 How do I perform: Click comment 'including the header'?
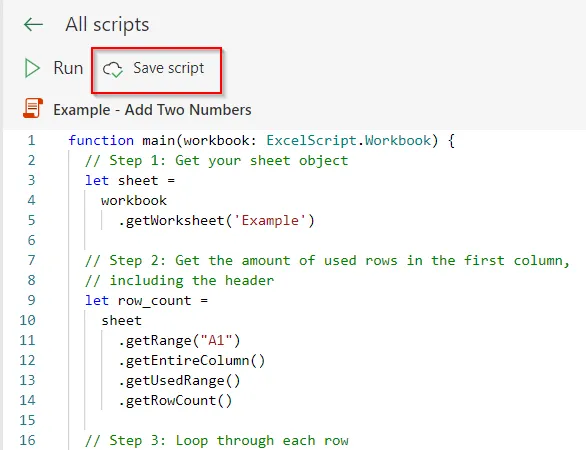[x=179, y=280]
